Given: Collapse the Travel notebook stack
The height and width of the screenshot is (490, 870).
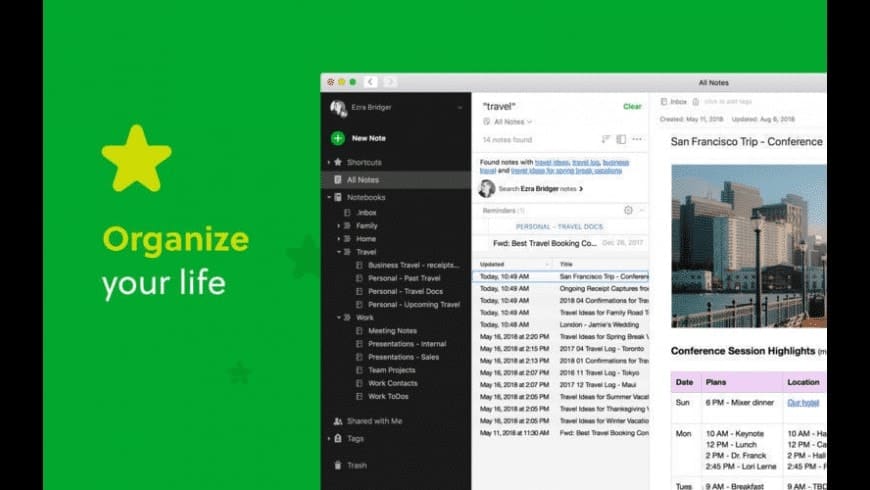Looking at the screenshot, I should (x=338, y=252).
